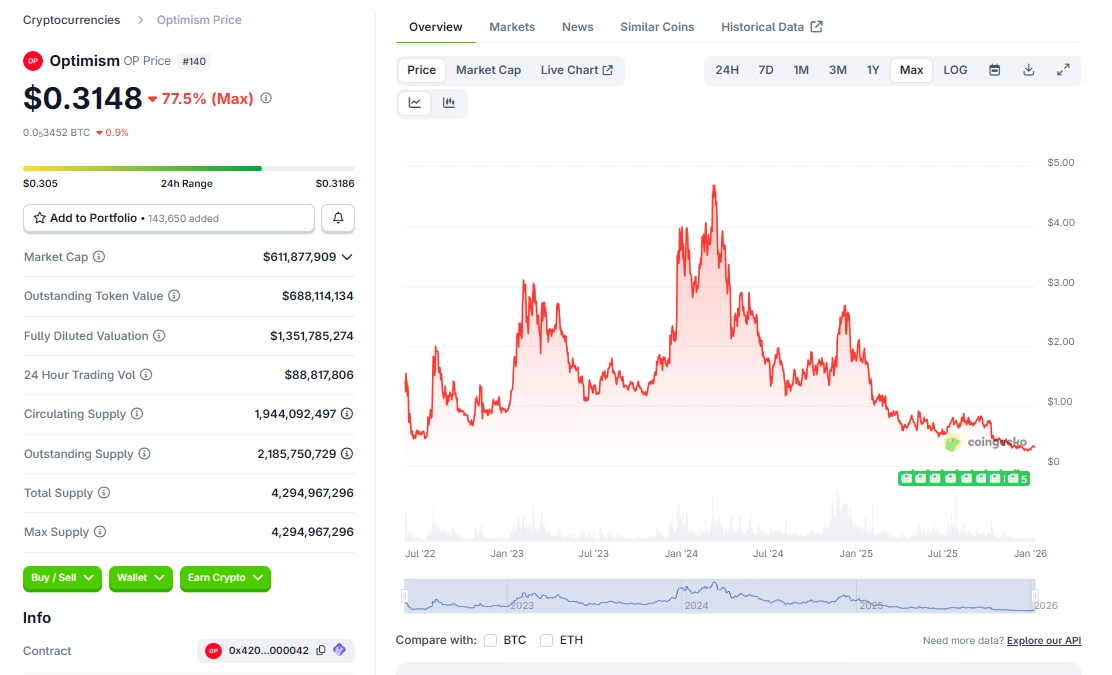
Task: Expand the chart to fullscreen
Action: click(x=1063, y=70)
